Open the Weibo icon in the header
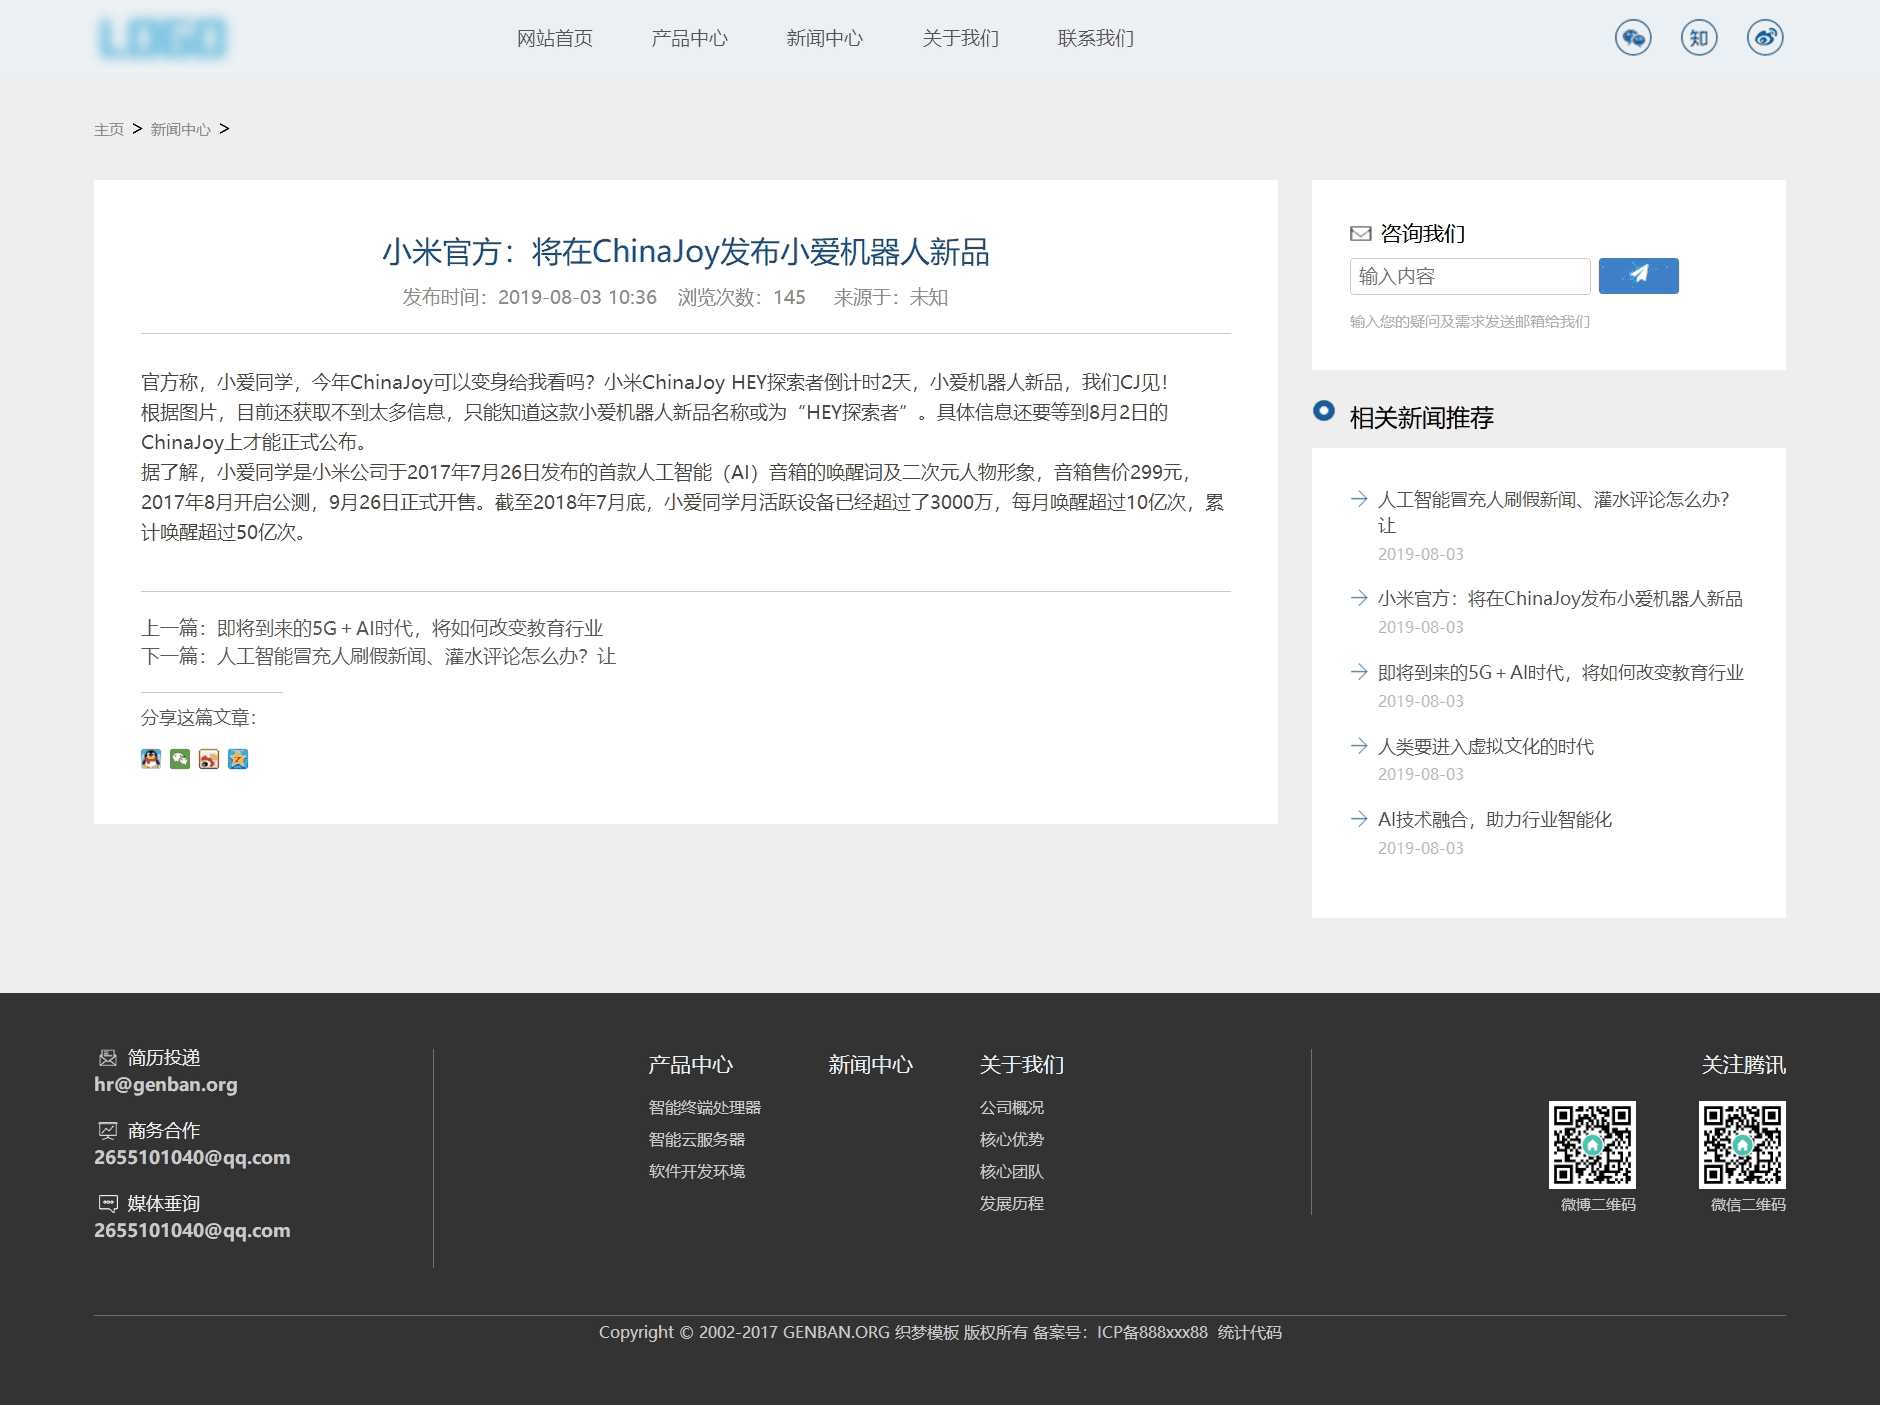Viewport: 1880px width, 1424px height. click(1765, 38)
